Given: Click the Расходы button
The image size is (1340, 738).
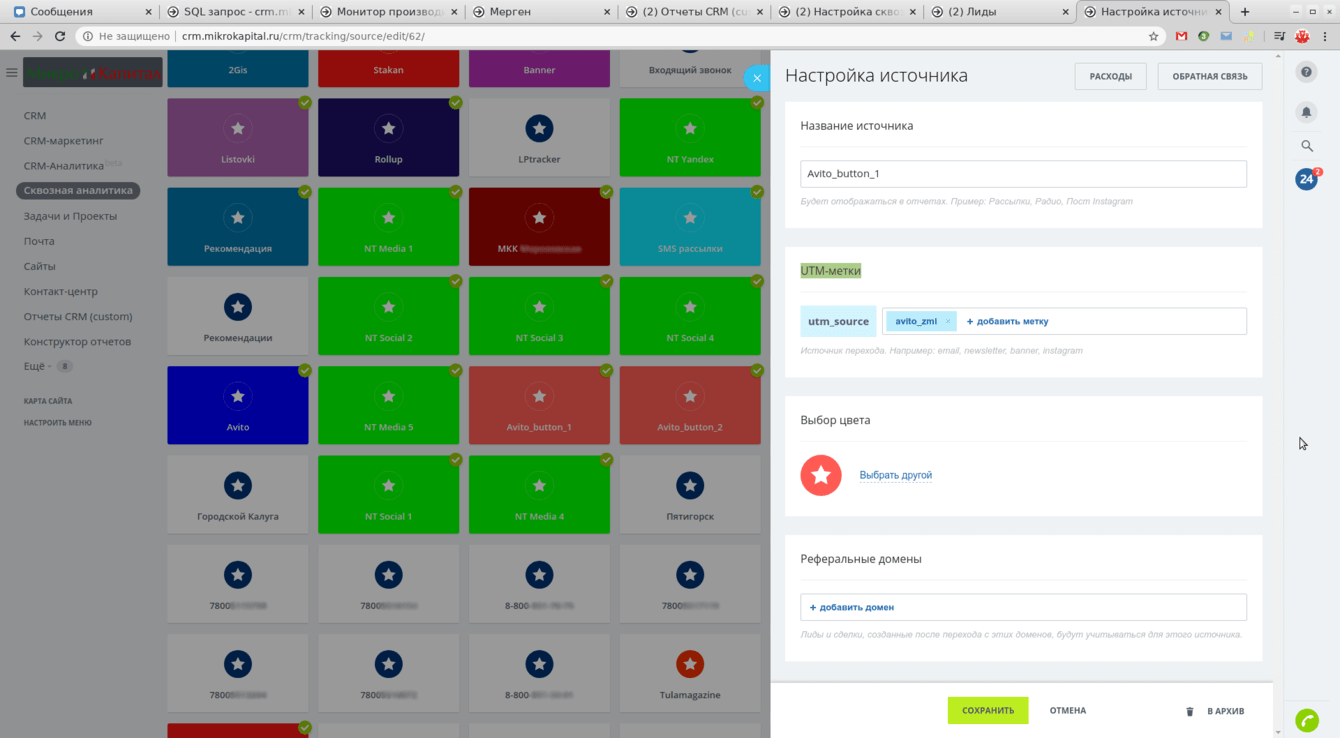Looking at the screenshot, I should click(1110, 76).
